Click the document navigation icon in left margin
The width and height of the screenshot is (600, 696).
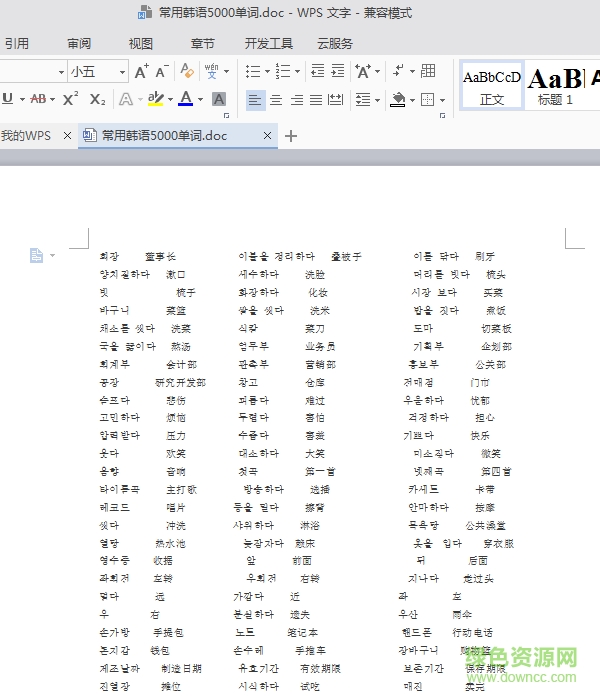[x=36, y=255]
